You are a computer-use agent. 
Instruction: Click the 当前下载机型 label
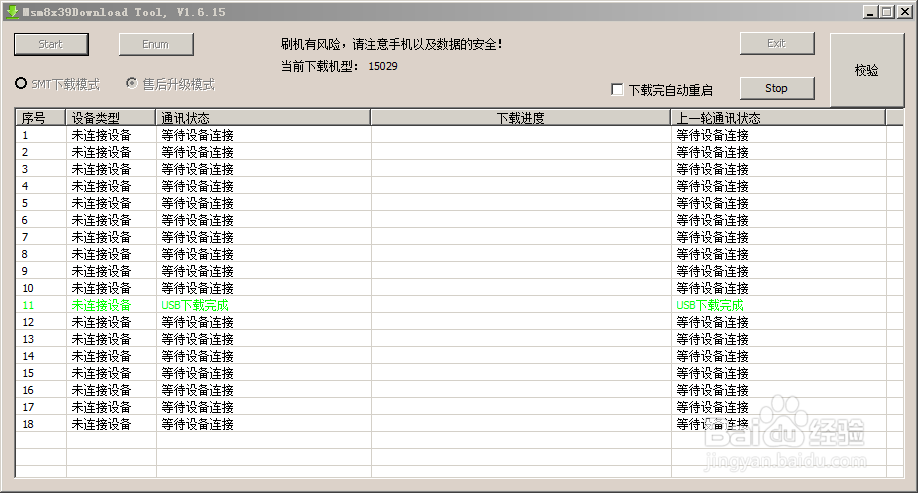coord(320,66)
